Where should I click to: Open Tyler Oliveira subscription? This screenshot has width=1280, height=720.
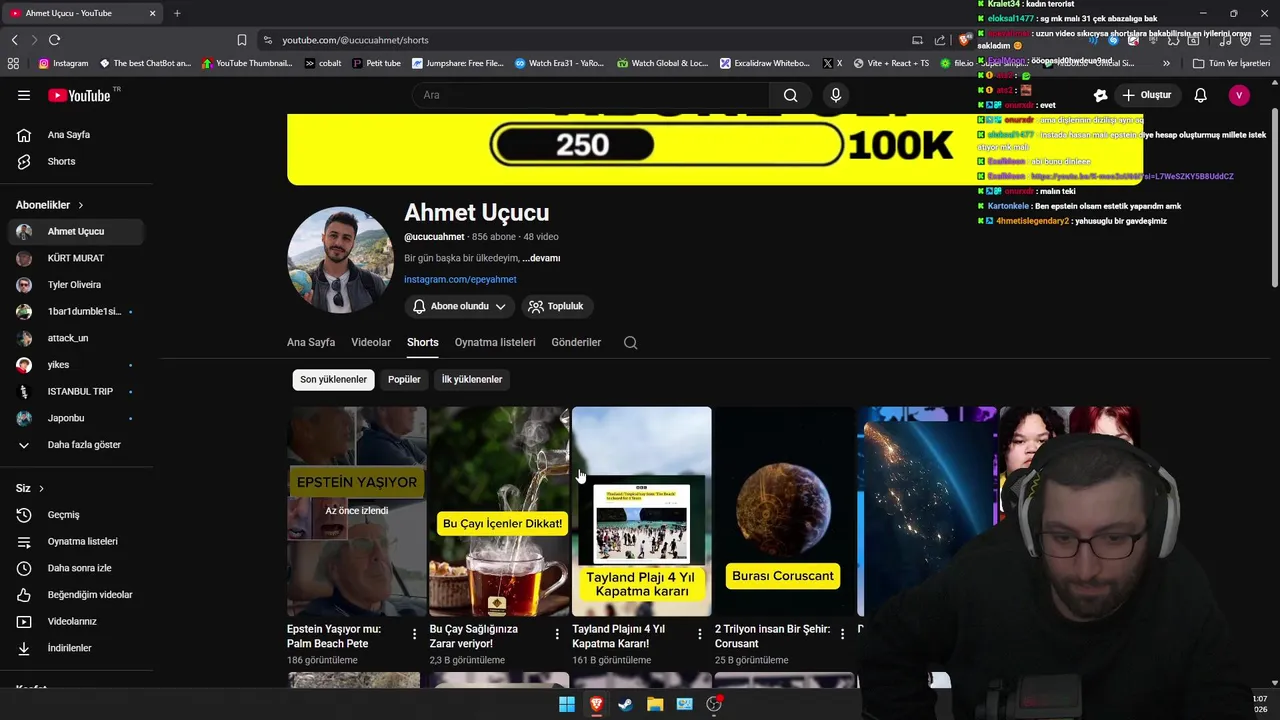point(74,285)
